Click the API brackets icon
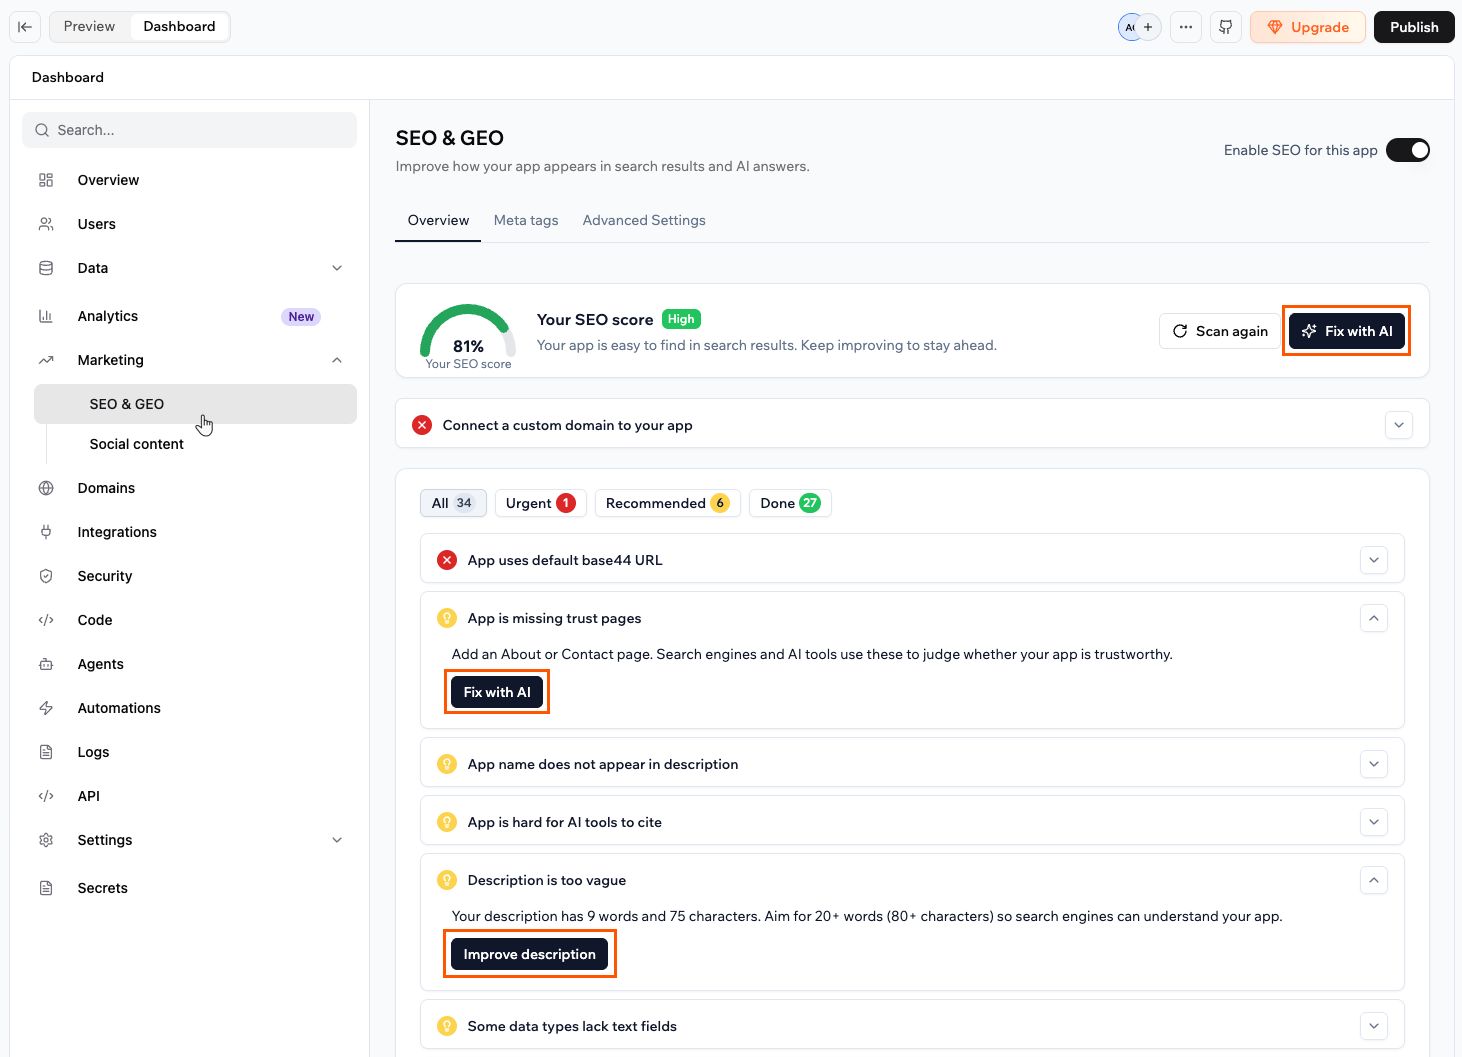The height and width of the screenshot is (1057, 1462). tap(46, 796)
